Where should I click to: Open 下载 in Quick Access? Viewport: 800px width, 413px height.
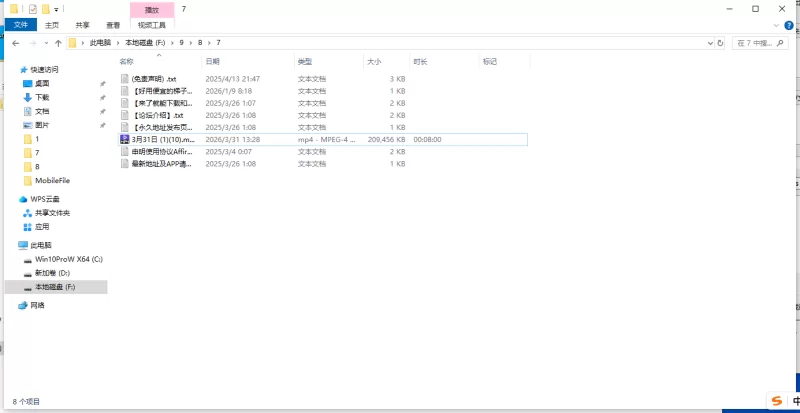[42, 97]
